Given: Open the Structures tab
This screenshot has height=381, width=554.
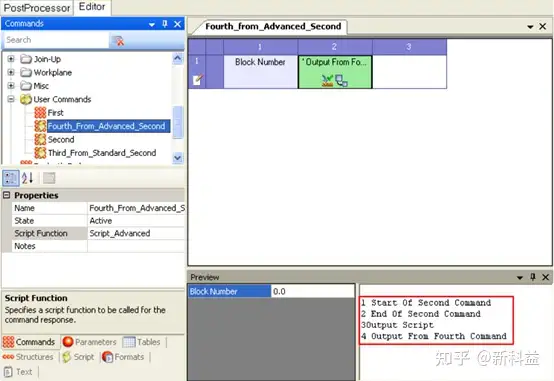Looking at the screenshot, I should coord(28,357).
